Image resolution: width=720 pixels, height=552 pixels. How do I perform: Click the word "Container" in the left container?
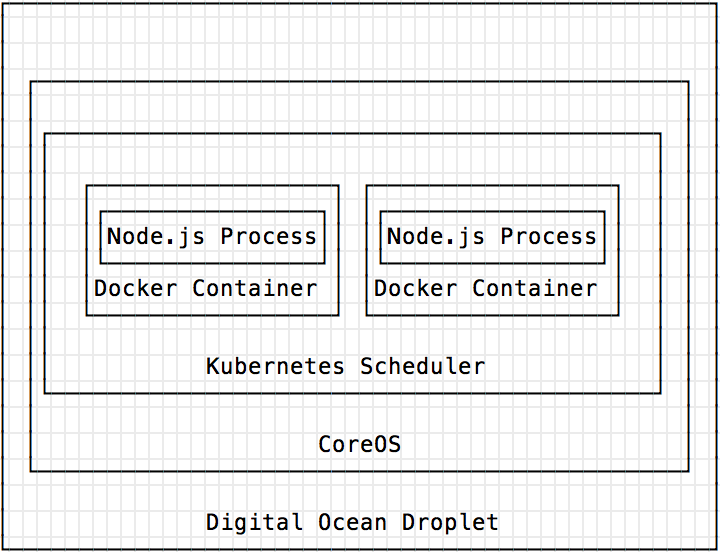254,289
